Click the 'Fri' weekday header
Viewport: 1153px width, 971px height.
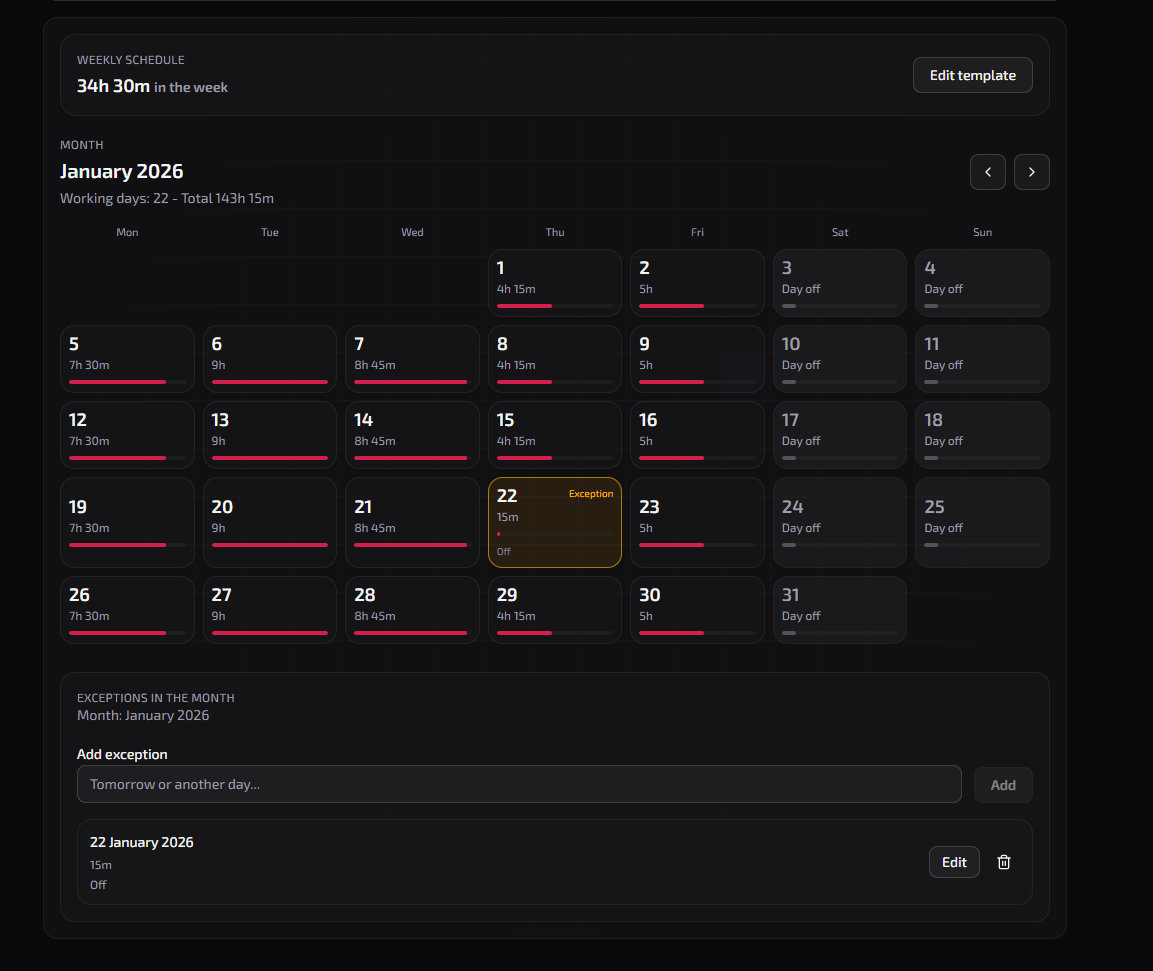click(x=697, y=232)
